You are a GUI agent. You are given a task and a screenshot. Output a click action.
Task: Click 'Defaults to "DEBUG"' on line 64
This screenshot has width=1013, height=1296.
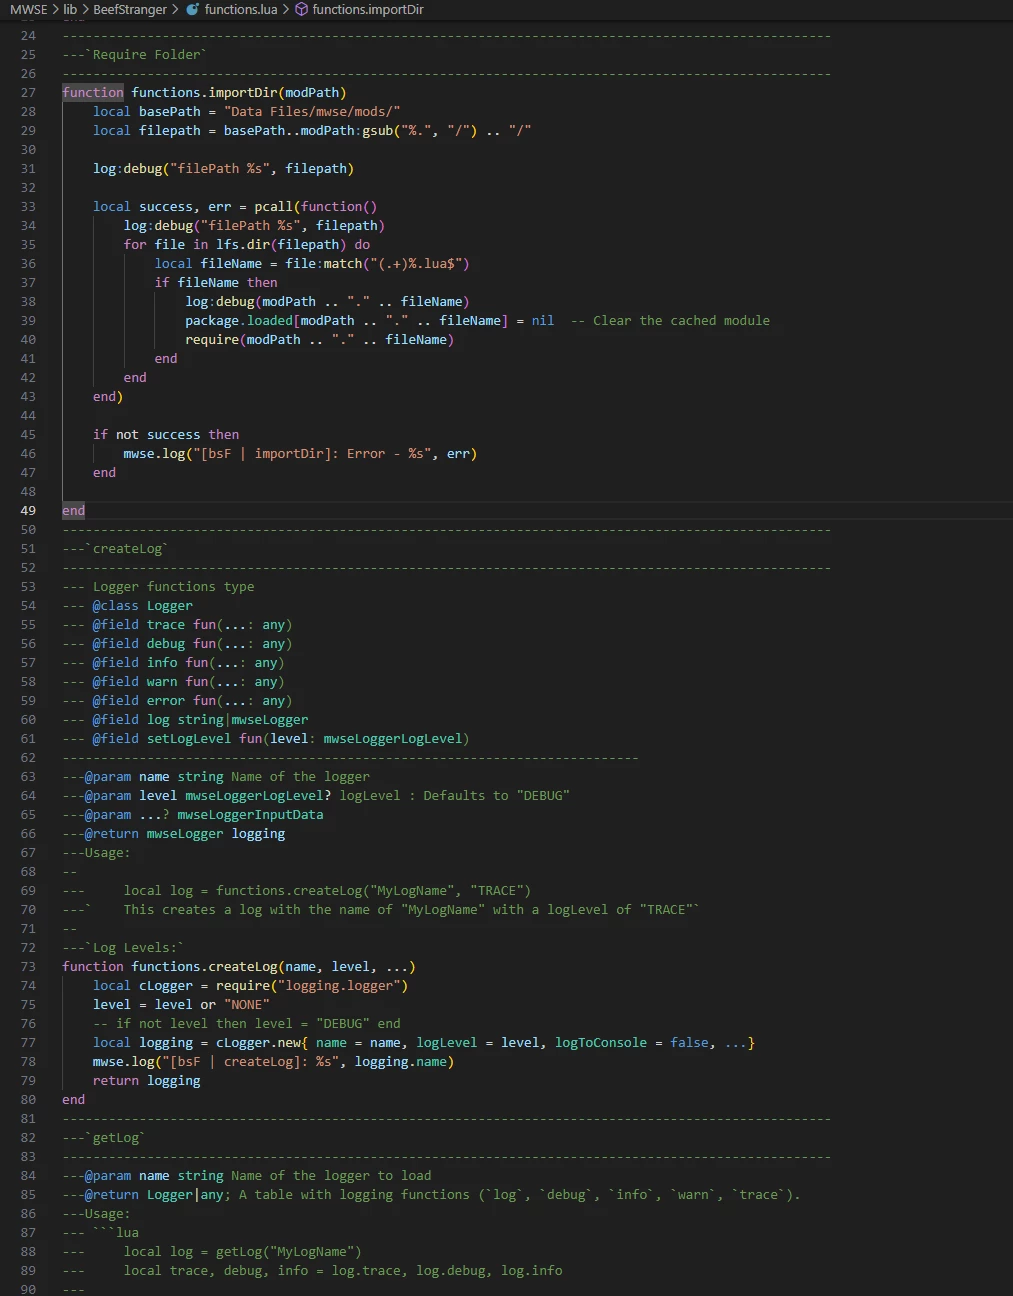click(x=497, y=796)
